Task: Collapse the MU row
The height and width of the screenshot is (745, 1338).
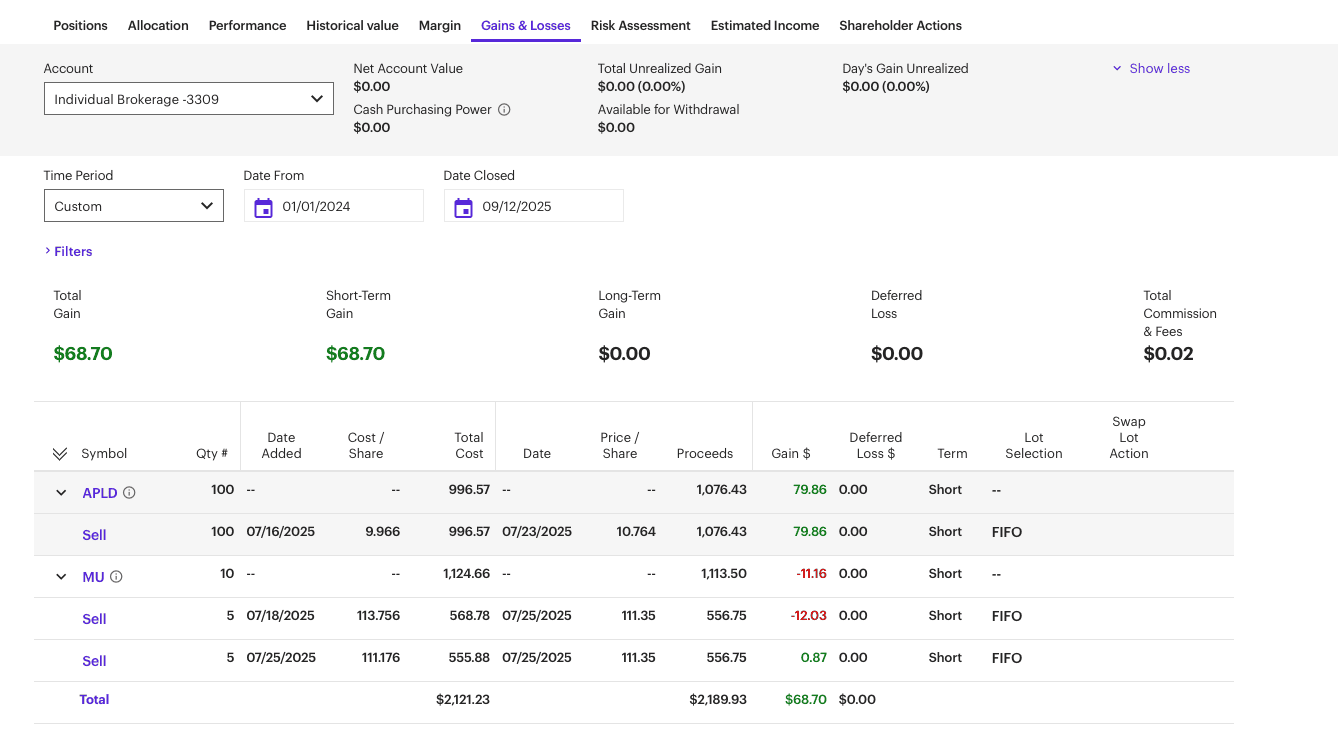Action: 61,577
